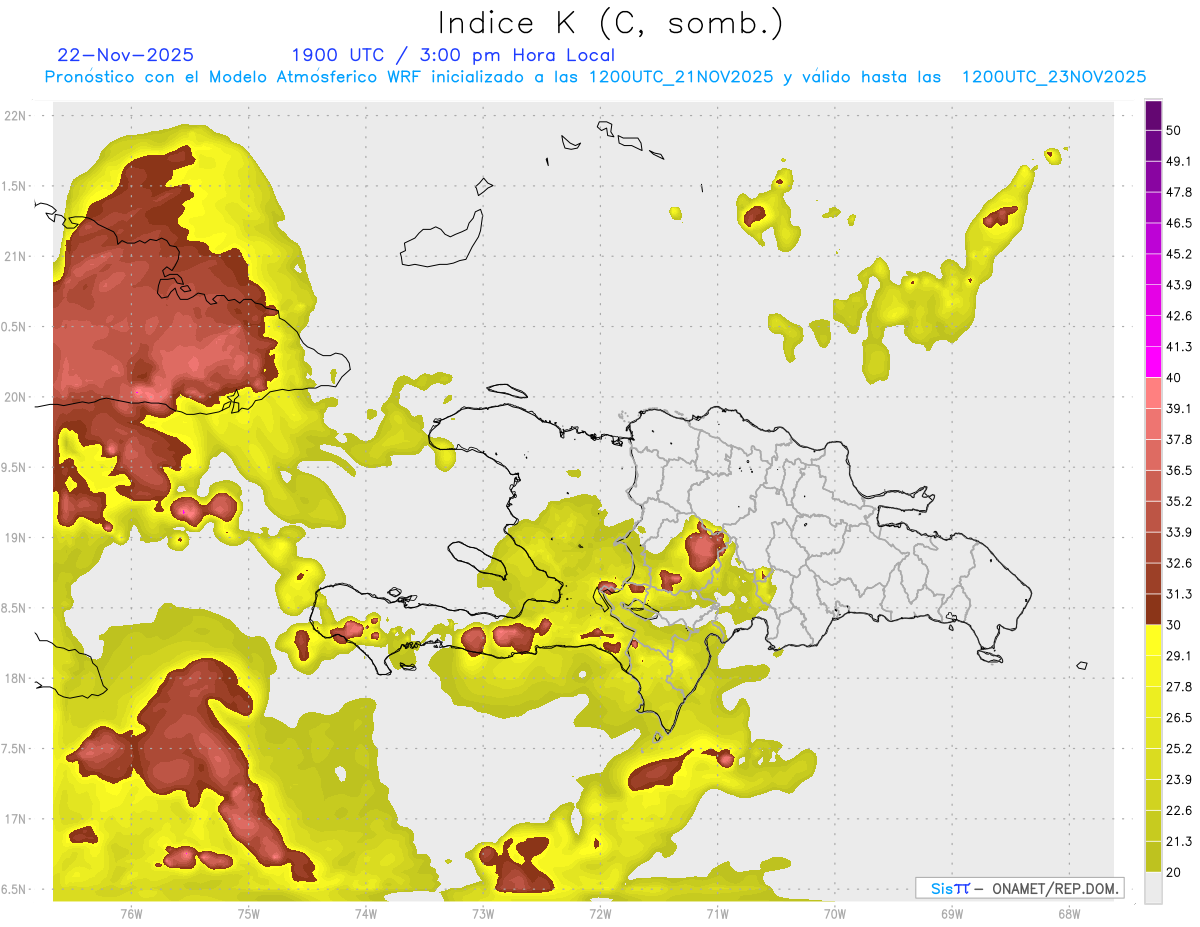Click the dark purple color bar segment above 50
This screenshot has height=927, width=1200.
(1153, 115)
